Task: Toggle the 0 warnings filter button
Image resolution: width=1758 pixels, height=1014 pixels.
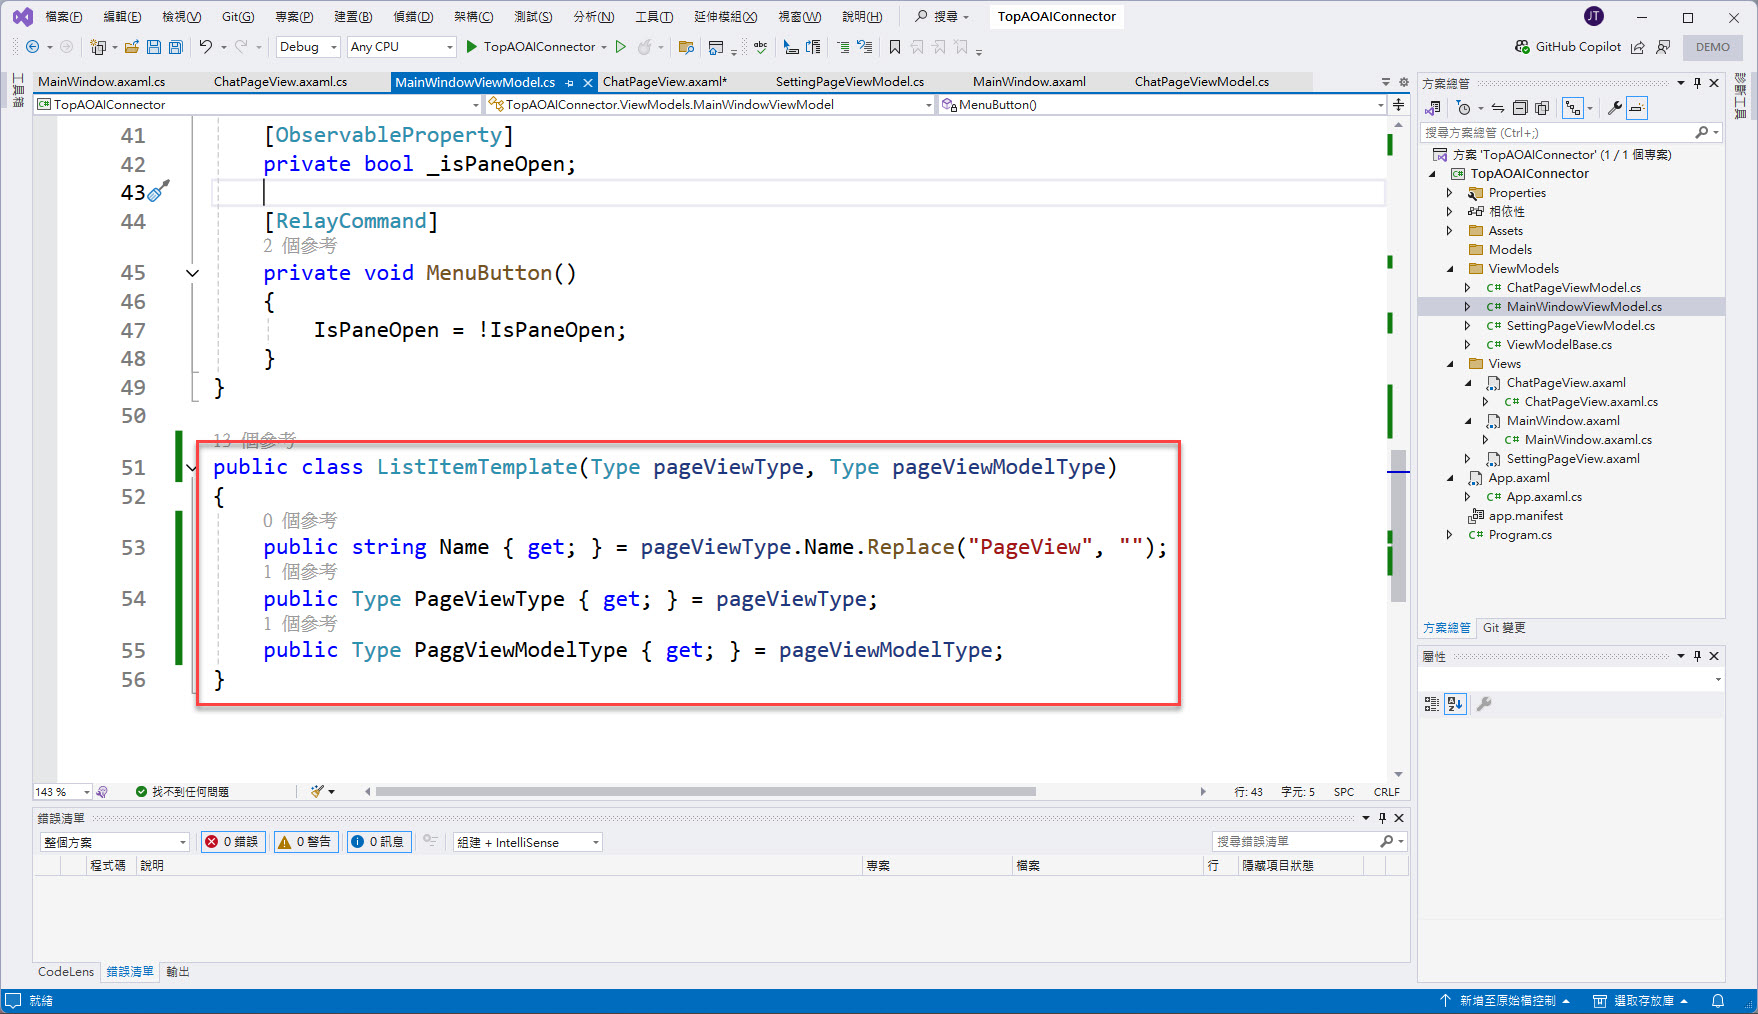Action: click(306, 842)
